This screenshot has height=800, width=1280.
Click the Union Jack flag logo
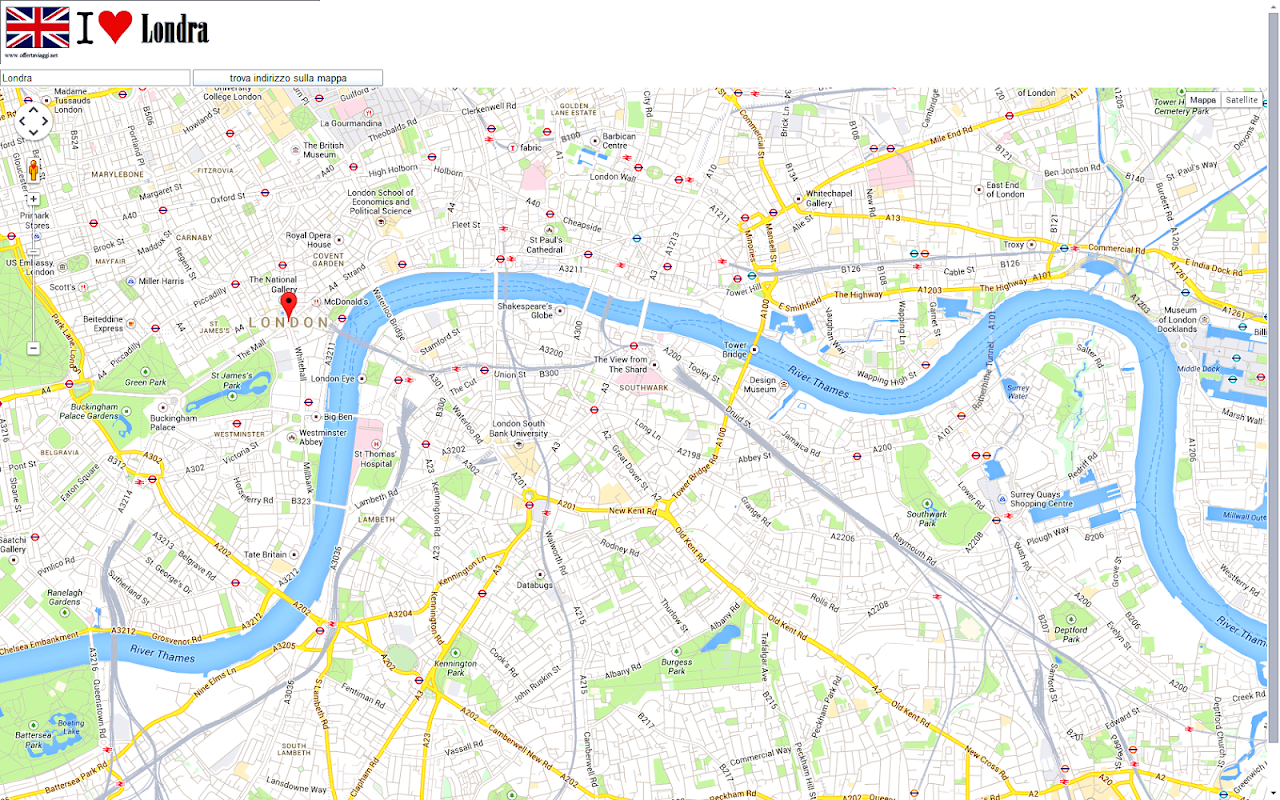(38, 28)
